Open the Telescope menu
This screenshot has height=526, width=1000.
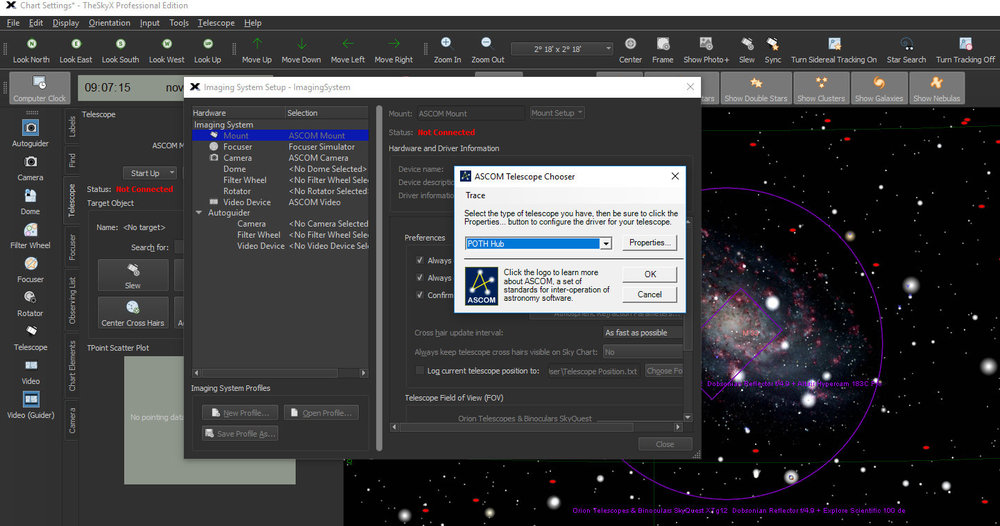[x=216, y=23]
